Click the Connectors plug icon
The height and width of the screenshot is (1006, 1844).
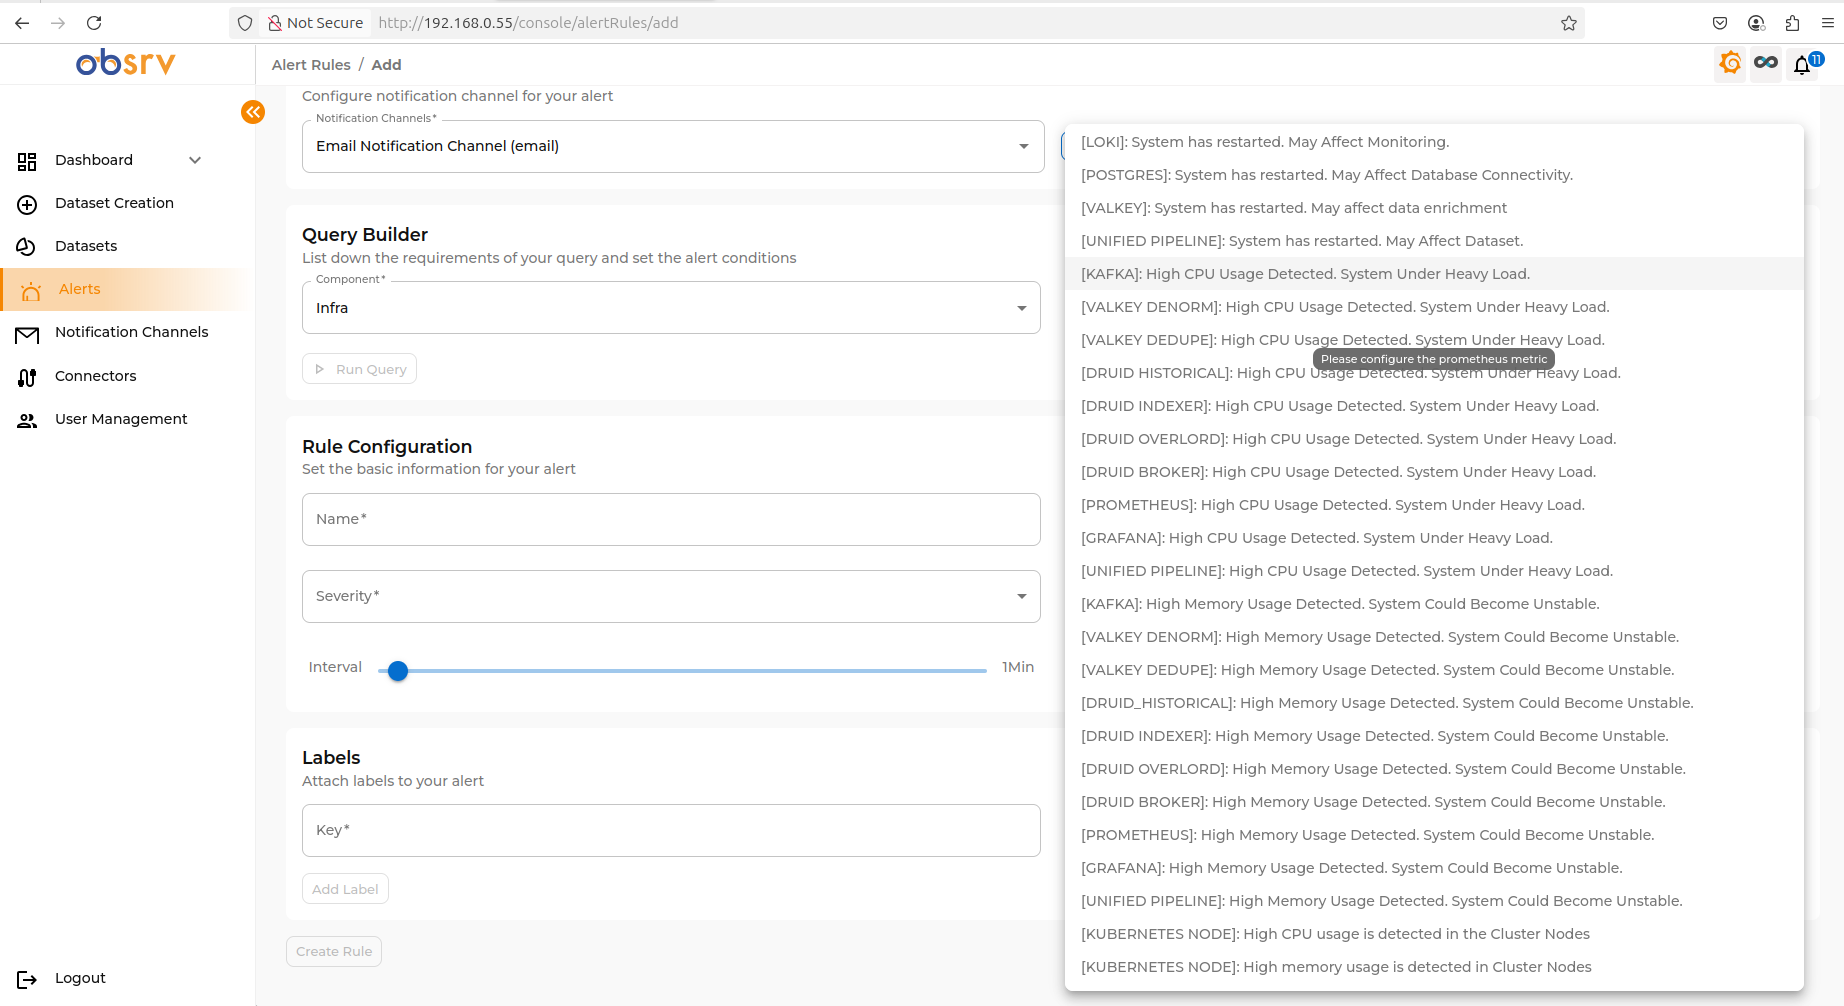27,377
